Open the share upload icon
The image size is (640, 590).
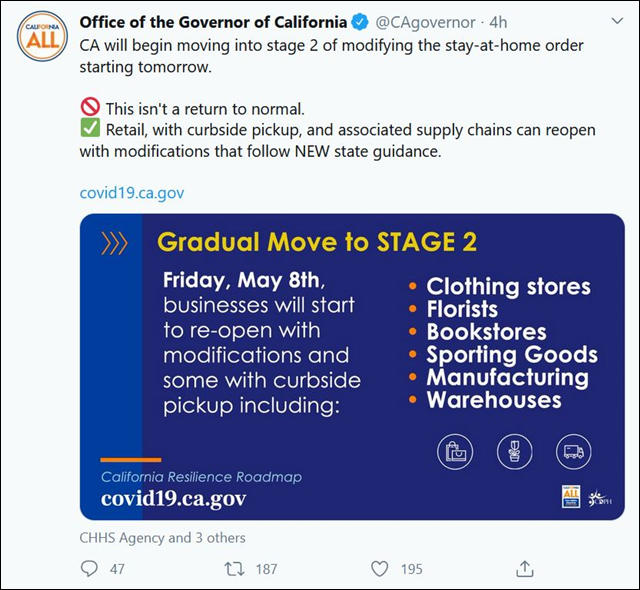[x=525, y=568]
